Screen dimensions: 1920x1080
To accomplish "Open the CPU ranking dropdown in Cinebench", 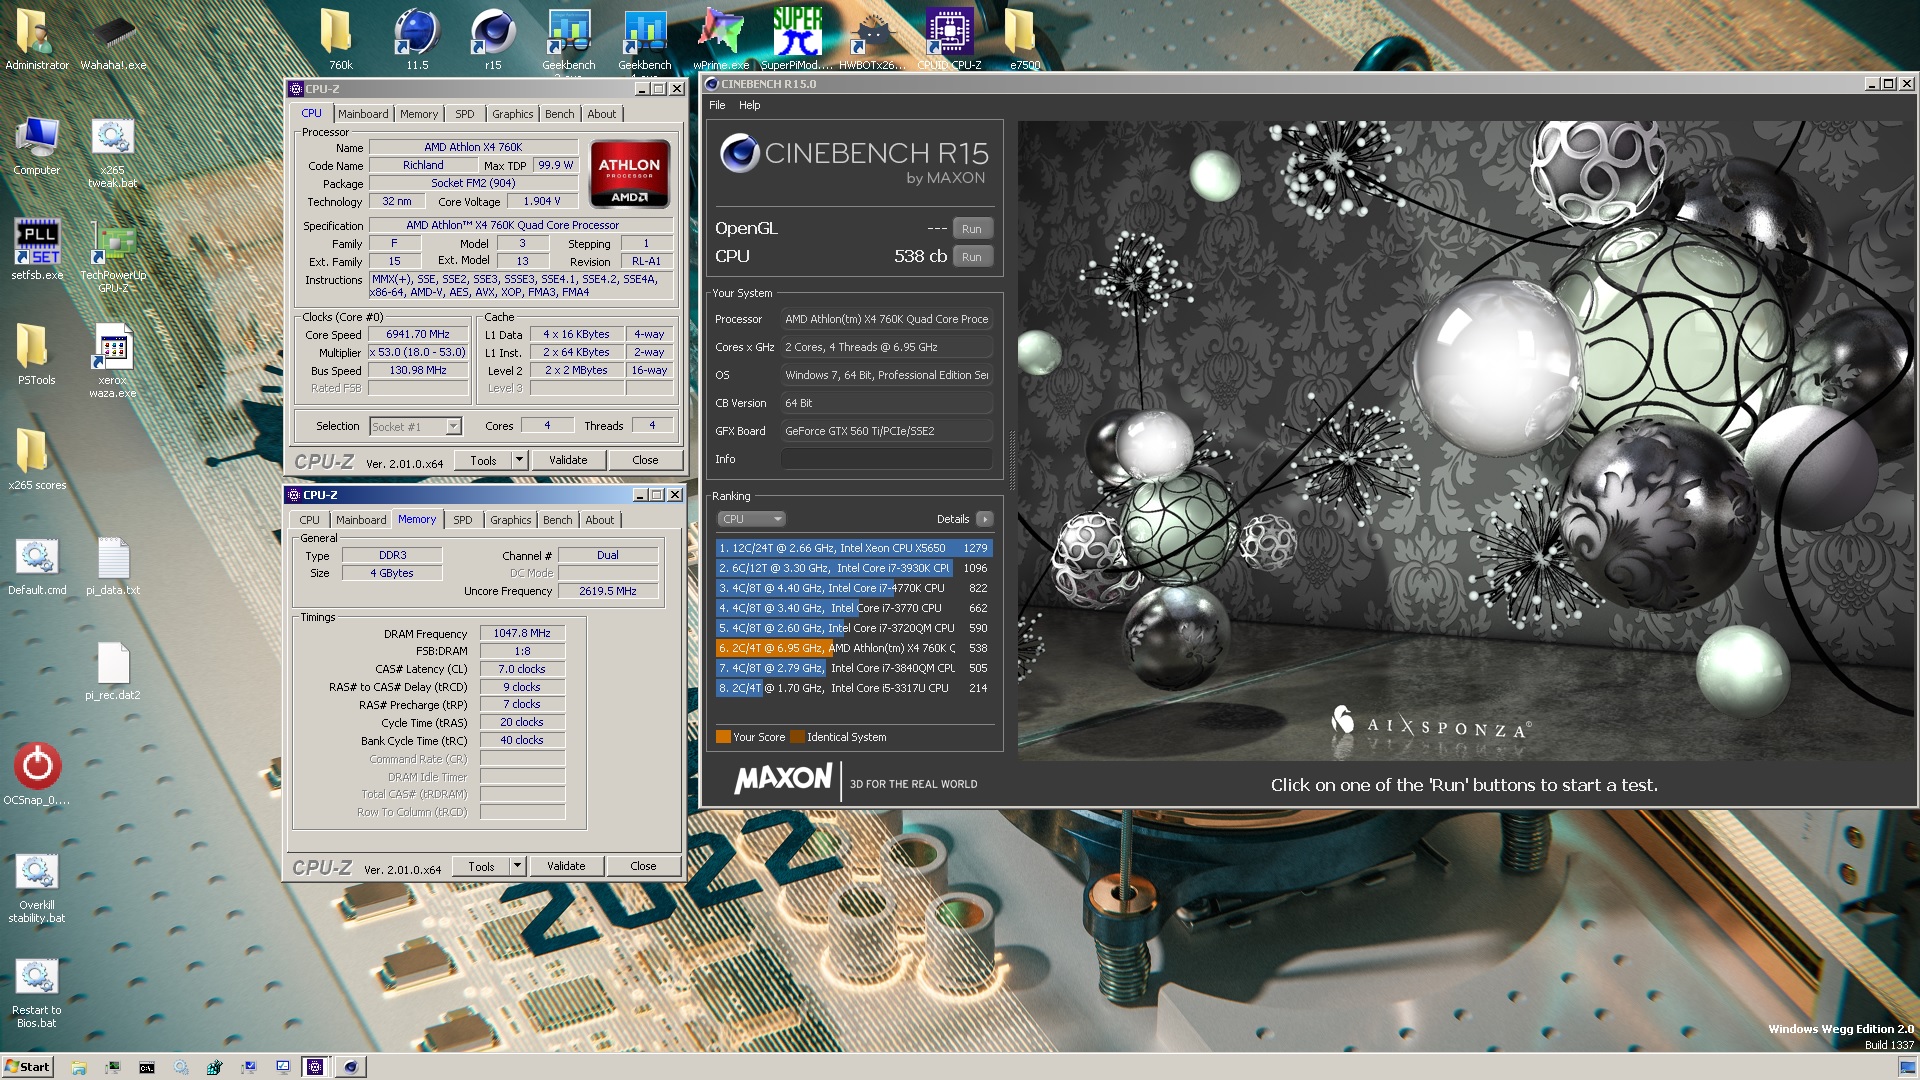I will [751, 519].
